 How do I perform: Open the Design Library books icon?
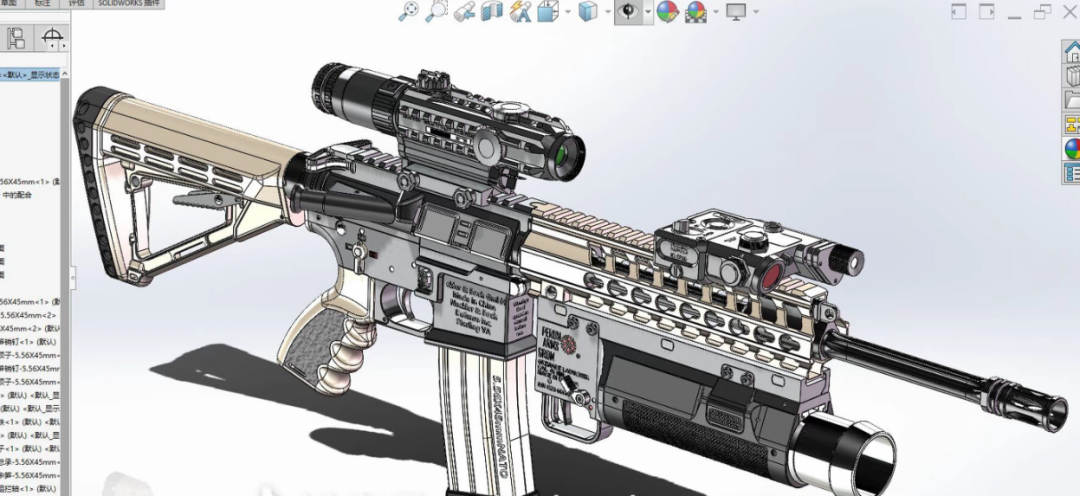pos(1073,75)
